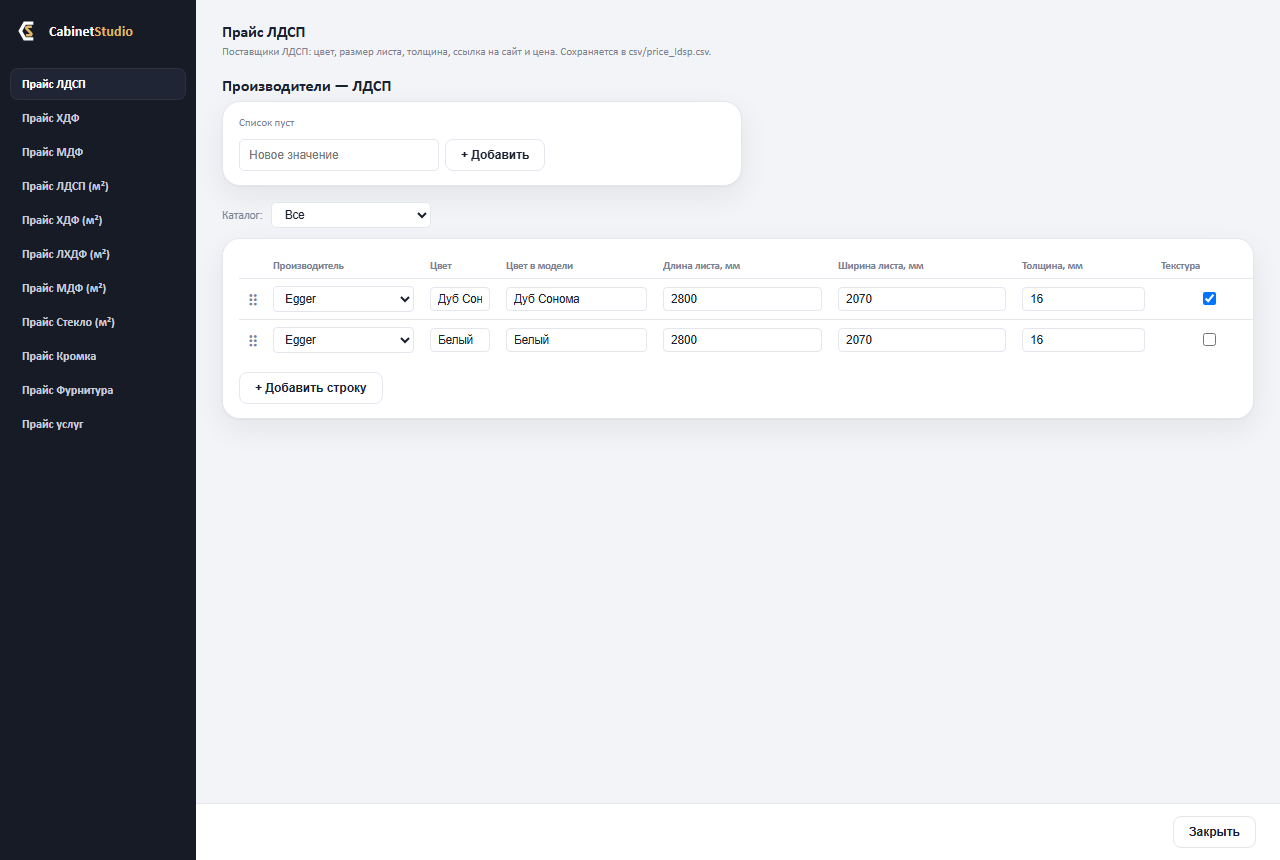The image size is (1280, 860).
Task: Click the Цвет field in the Белый row
Action: pos(460,340)
